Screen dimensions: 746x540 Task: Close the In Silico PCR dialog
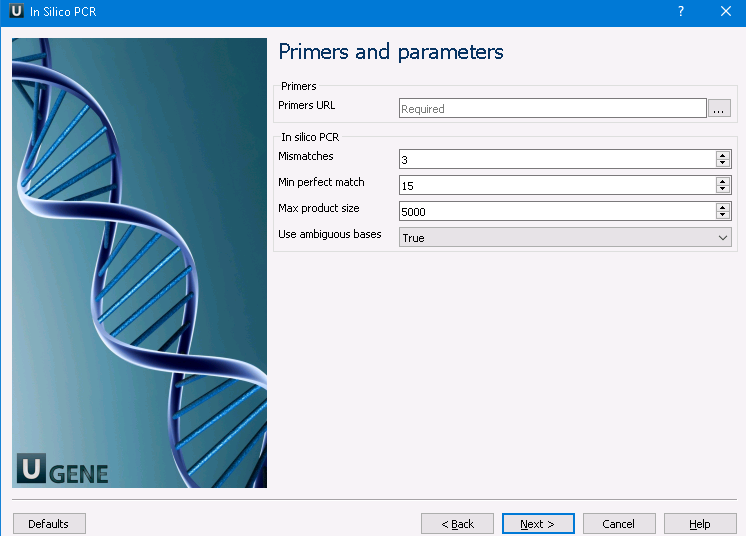[x=726, y=11]
